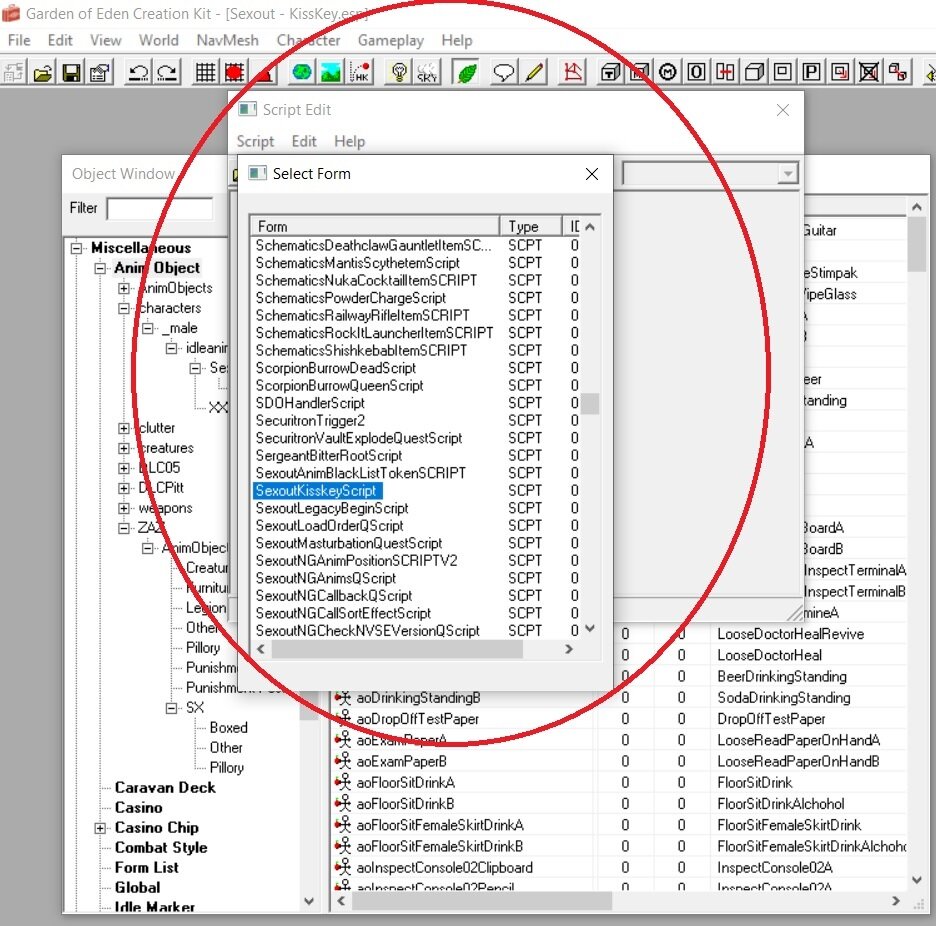The image size is (936, 926).
Task: Open Script menu in Script Edit window
Action: pyautogui.click(x=255, y=141)
